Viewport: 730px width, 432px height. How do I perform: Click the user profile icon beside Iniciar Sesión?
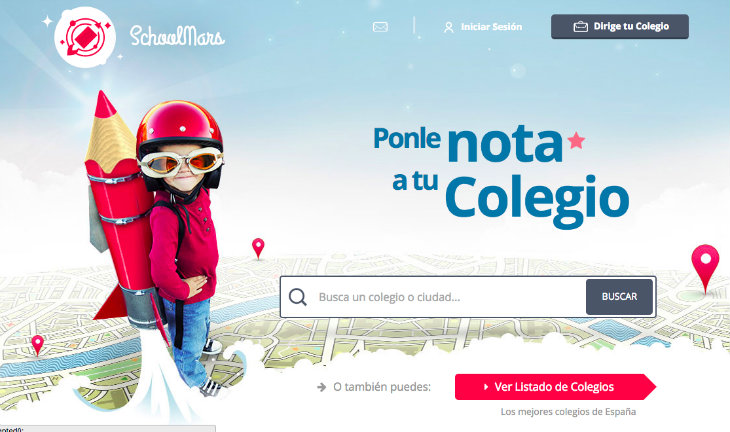pos(448,27)
